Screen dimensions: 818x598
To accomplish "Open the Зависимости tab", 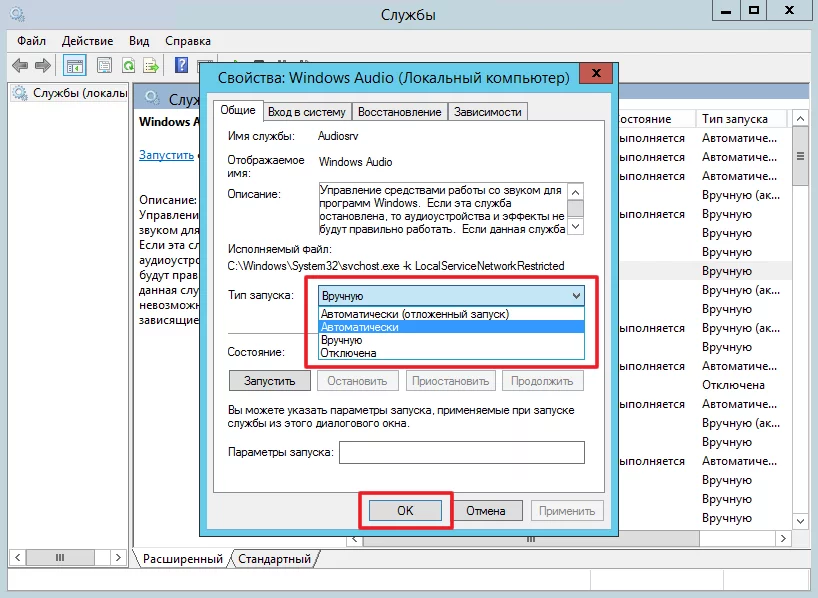I will coord(487,112).
